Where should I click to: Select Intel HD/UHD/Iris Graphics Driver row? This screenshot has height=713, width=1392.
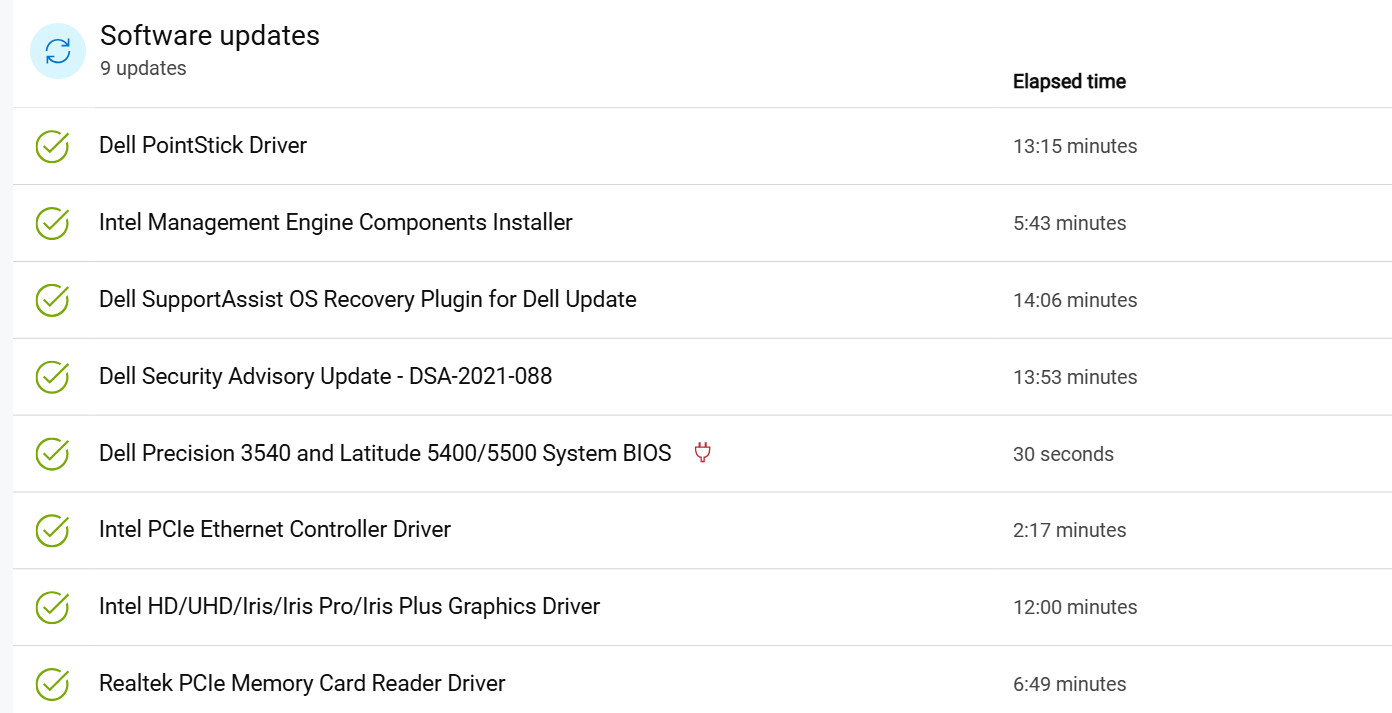click(x=702, y=607)
